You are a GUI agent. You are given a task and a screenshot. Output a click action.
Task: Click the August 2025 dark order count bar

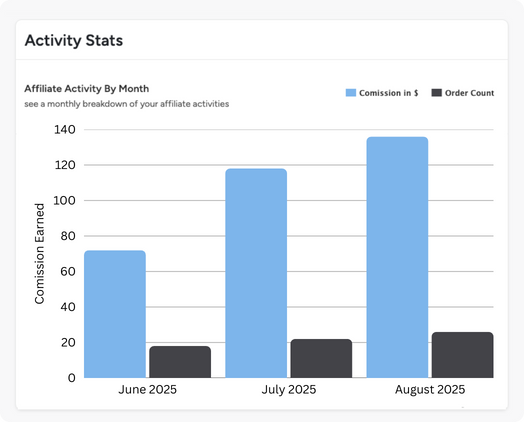click(x=463, y=355)
